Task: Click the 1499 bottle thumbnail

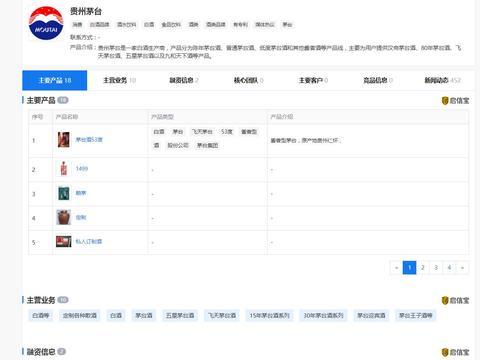Action: point(64,169)
